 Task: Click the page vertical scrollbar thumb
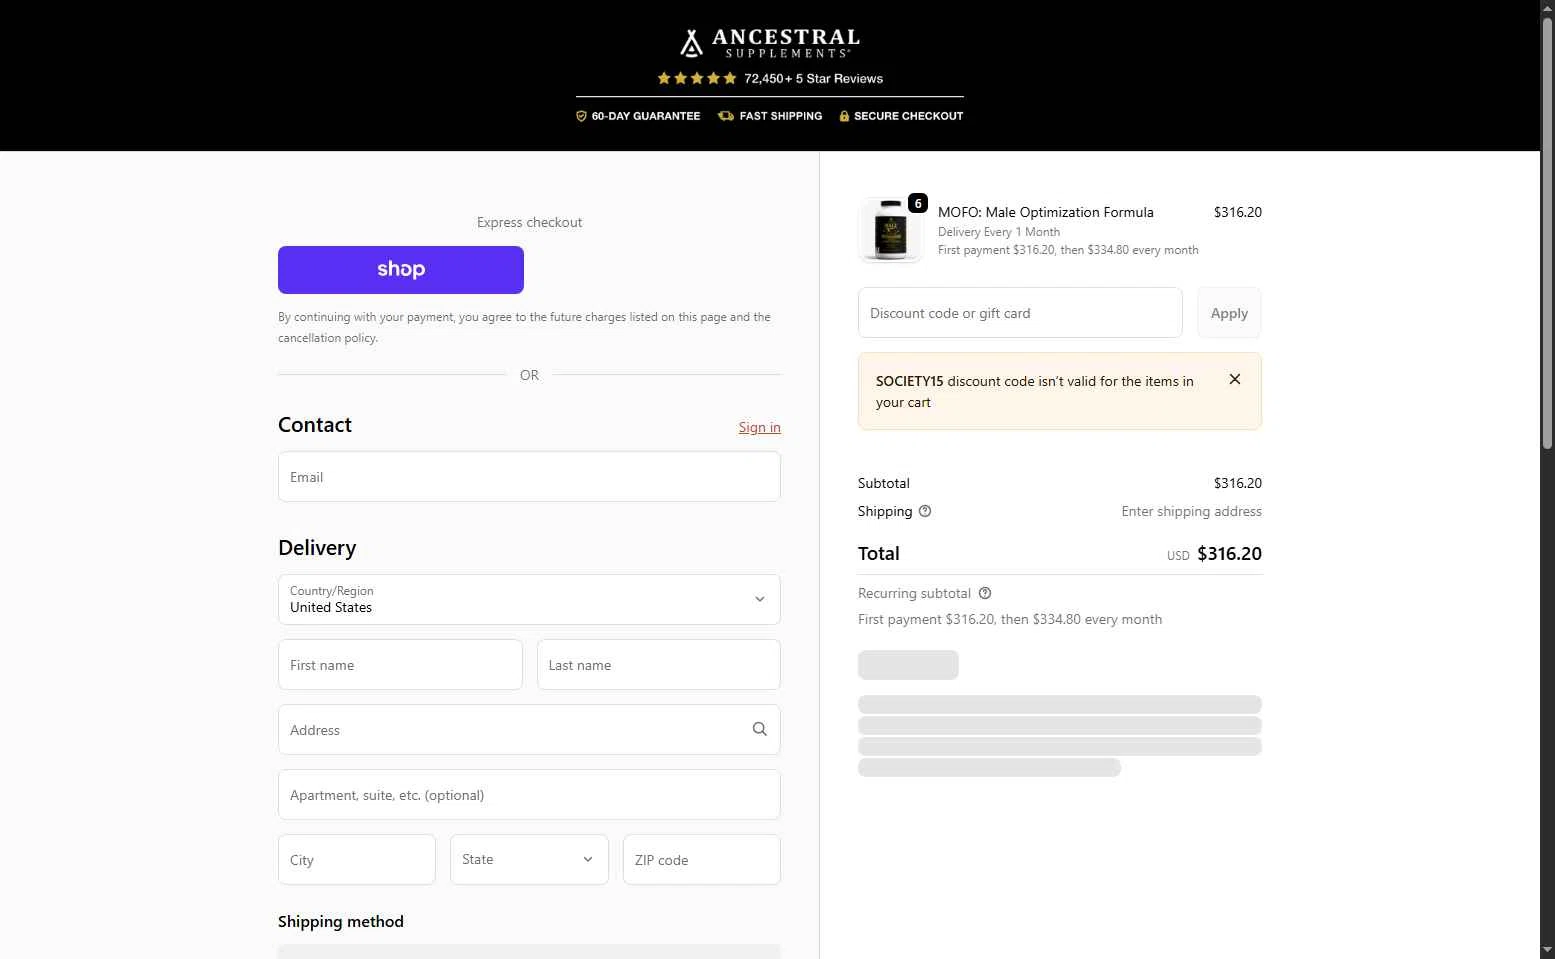click(1547, 232)
